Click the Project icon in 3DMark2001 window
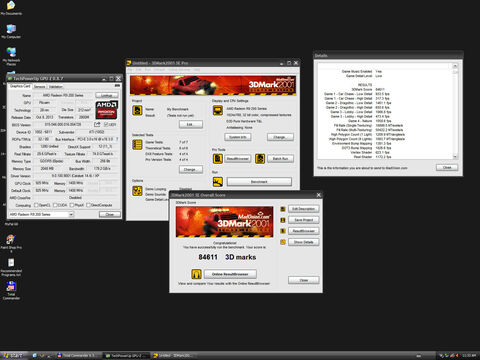 tap(137, 110)
